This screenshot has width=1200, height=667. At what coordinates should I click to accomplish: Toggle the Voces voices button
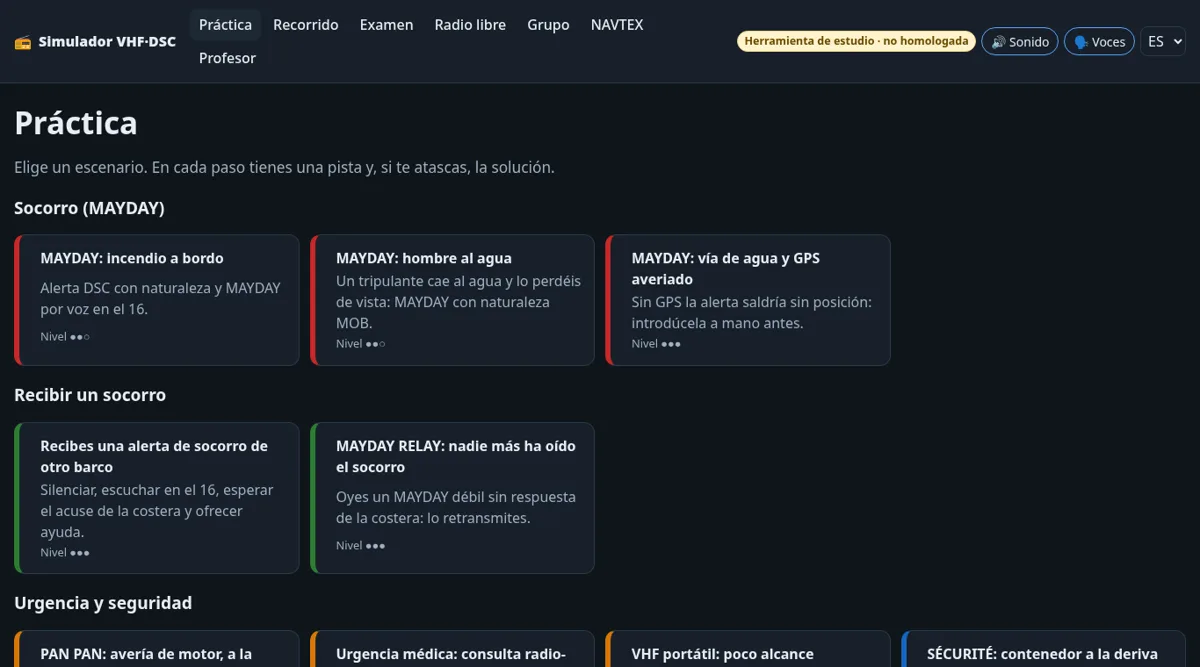click(x=1099, y=42)
